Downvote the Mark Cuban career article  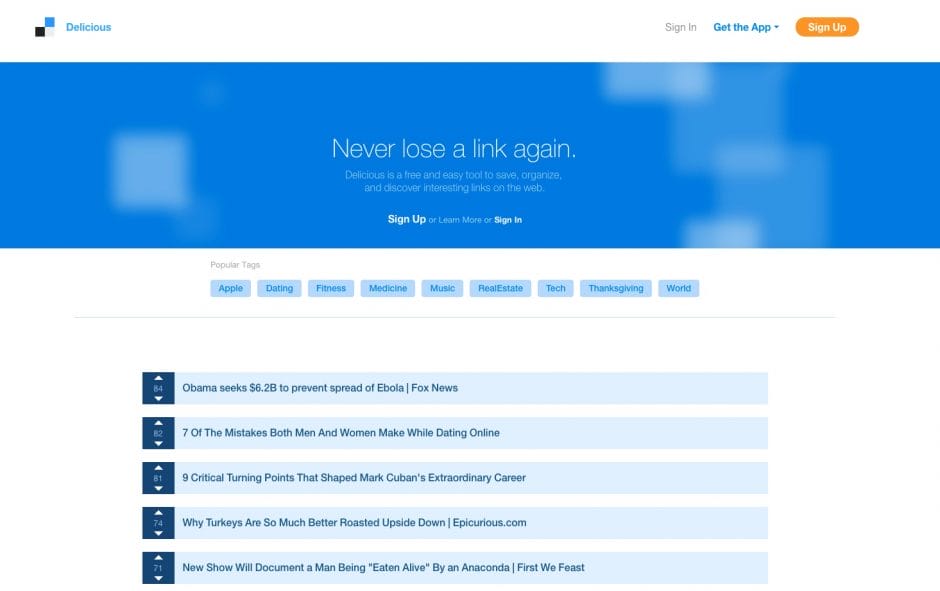click(x=158, y=488)
